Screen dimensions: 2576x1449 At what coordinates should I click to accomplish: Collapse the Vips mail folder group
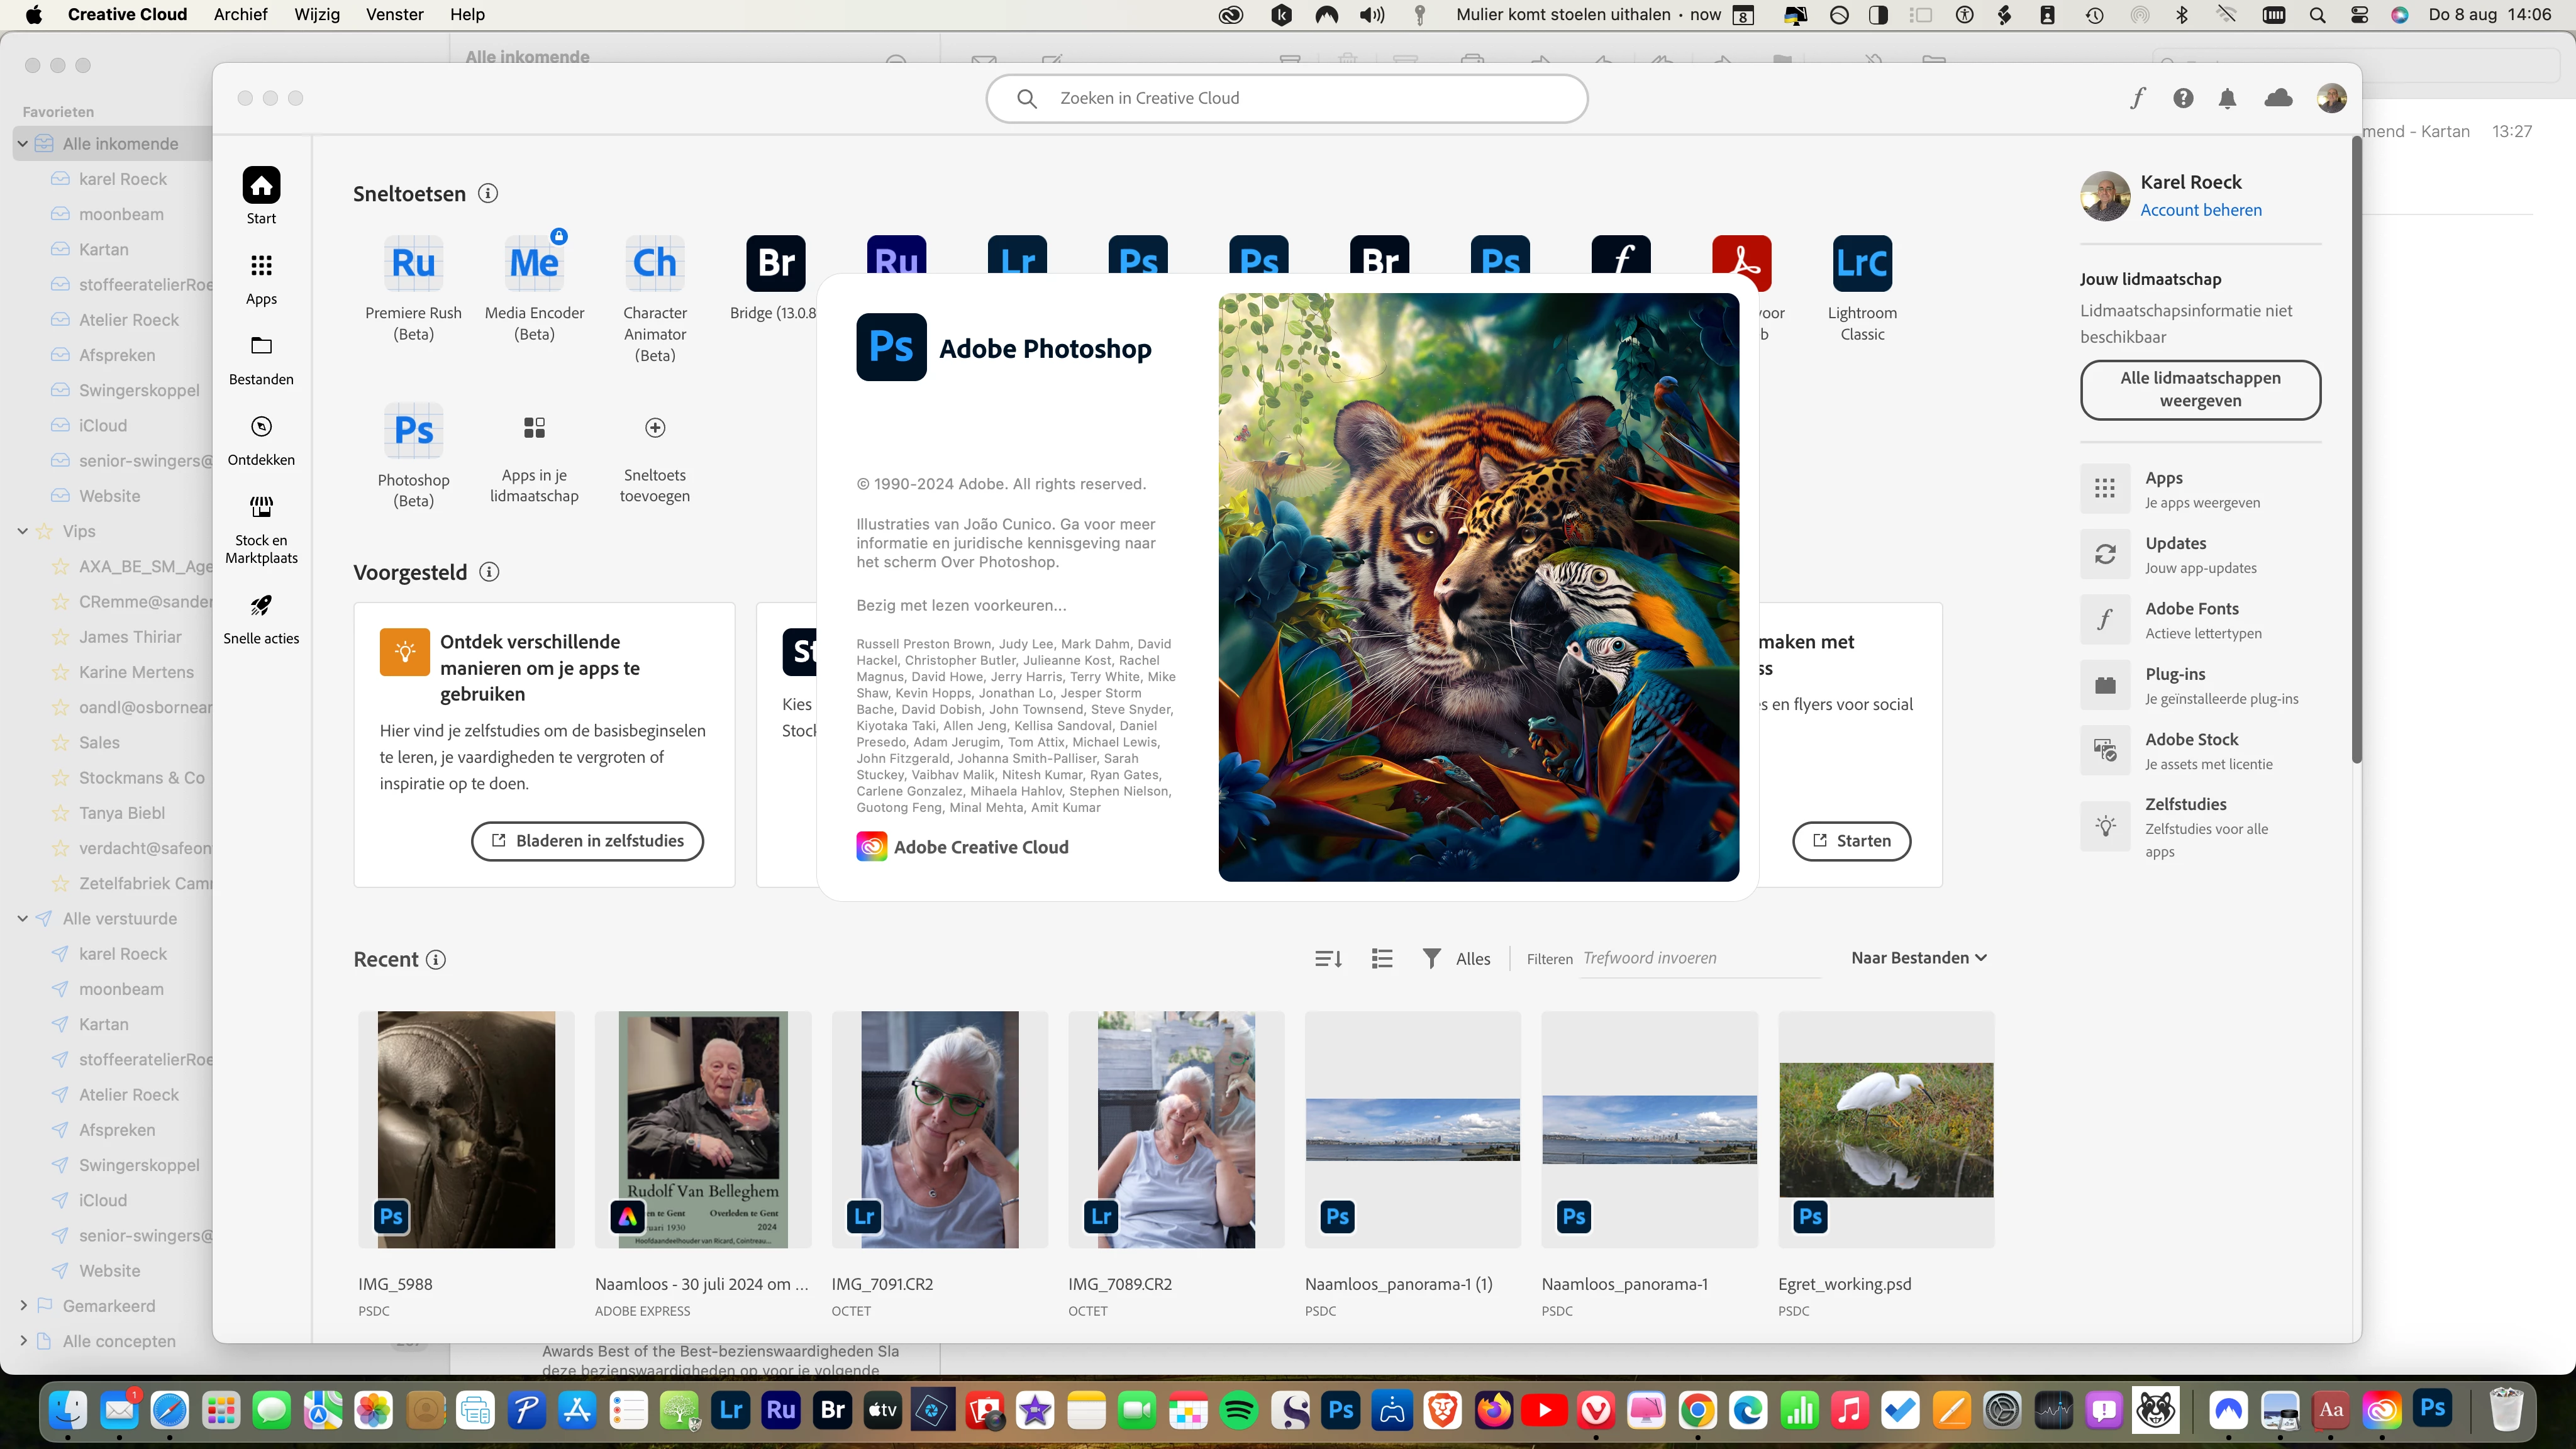pos(23,531)
